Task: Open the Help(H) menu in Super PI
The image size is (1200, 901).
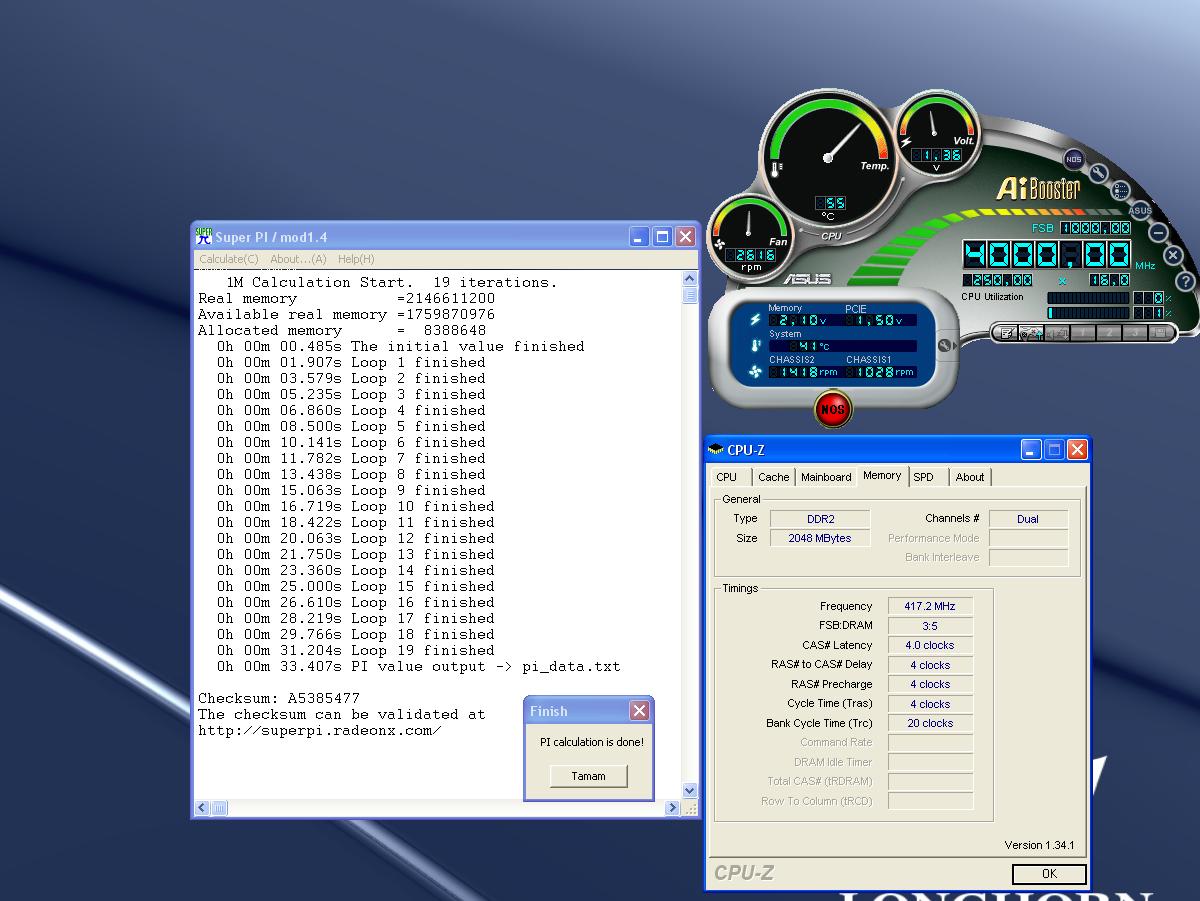Action: (x=356, y=259)
